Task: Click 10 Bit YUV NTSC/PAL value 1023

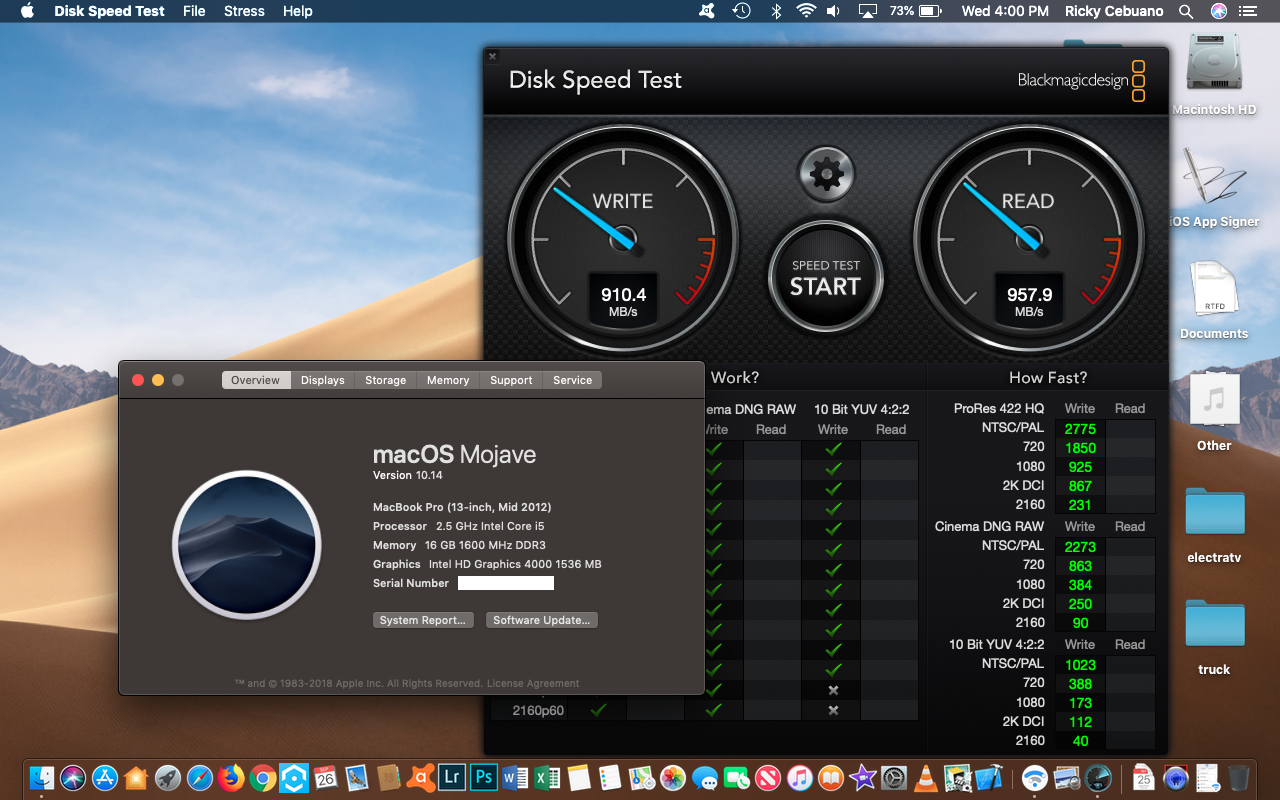Action: point(1080,665)
